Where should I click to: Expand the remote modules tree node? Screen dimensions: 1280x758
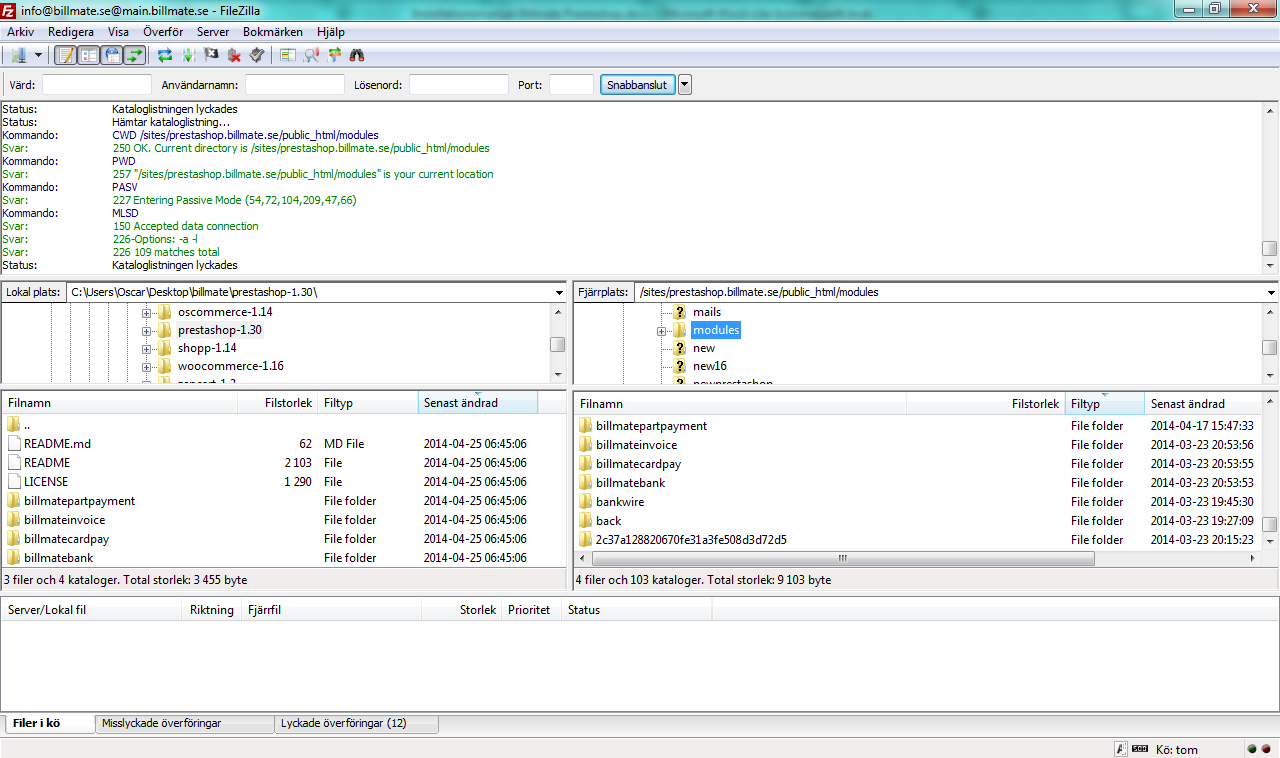[x=662, y=330]
